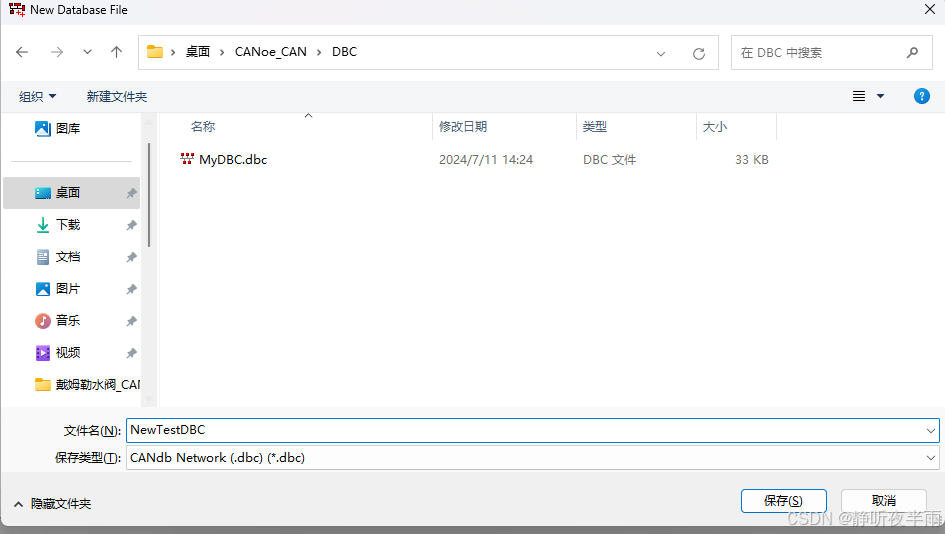This screenshot has width=945, height=534.
Task: Select 图库 in the navigation pane
Action: coord(58,128)
